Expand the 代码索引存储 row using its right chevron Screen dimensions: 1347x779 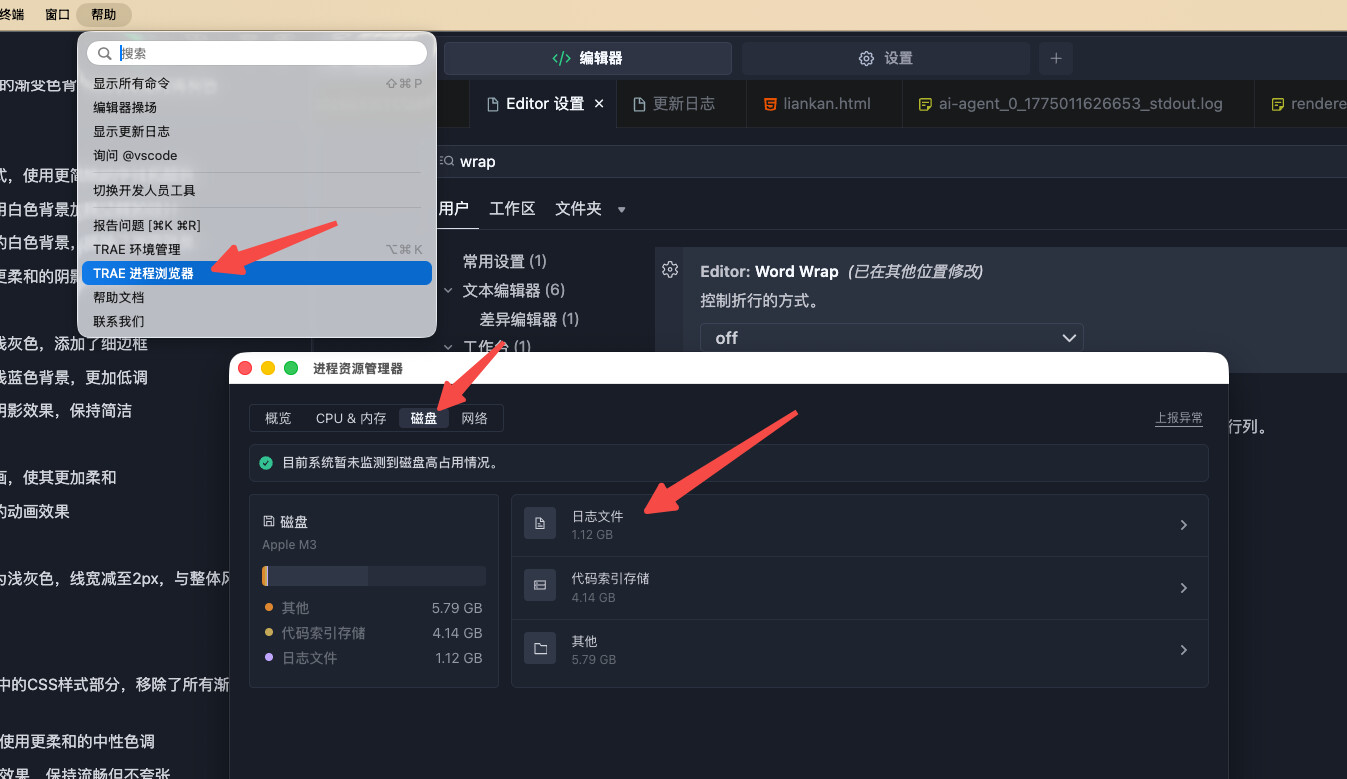click(x=1183, y=588)
